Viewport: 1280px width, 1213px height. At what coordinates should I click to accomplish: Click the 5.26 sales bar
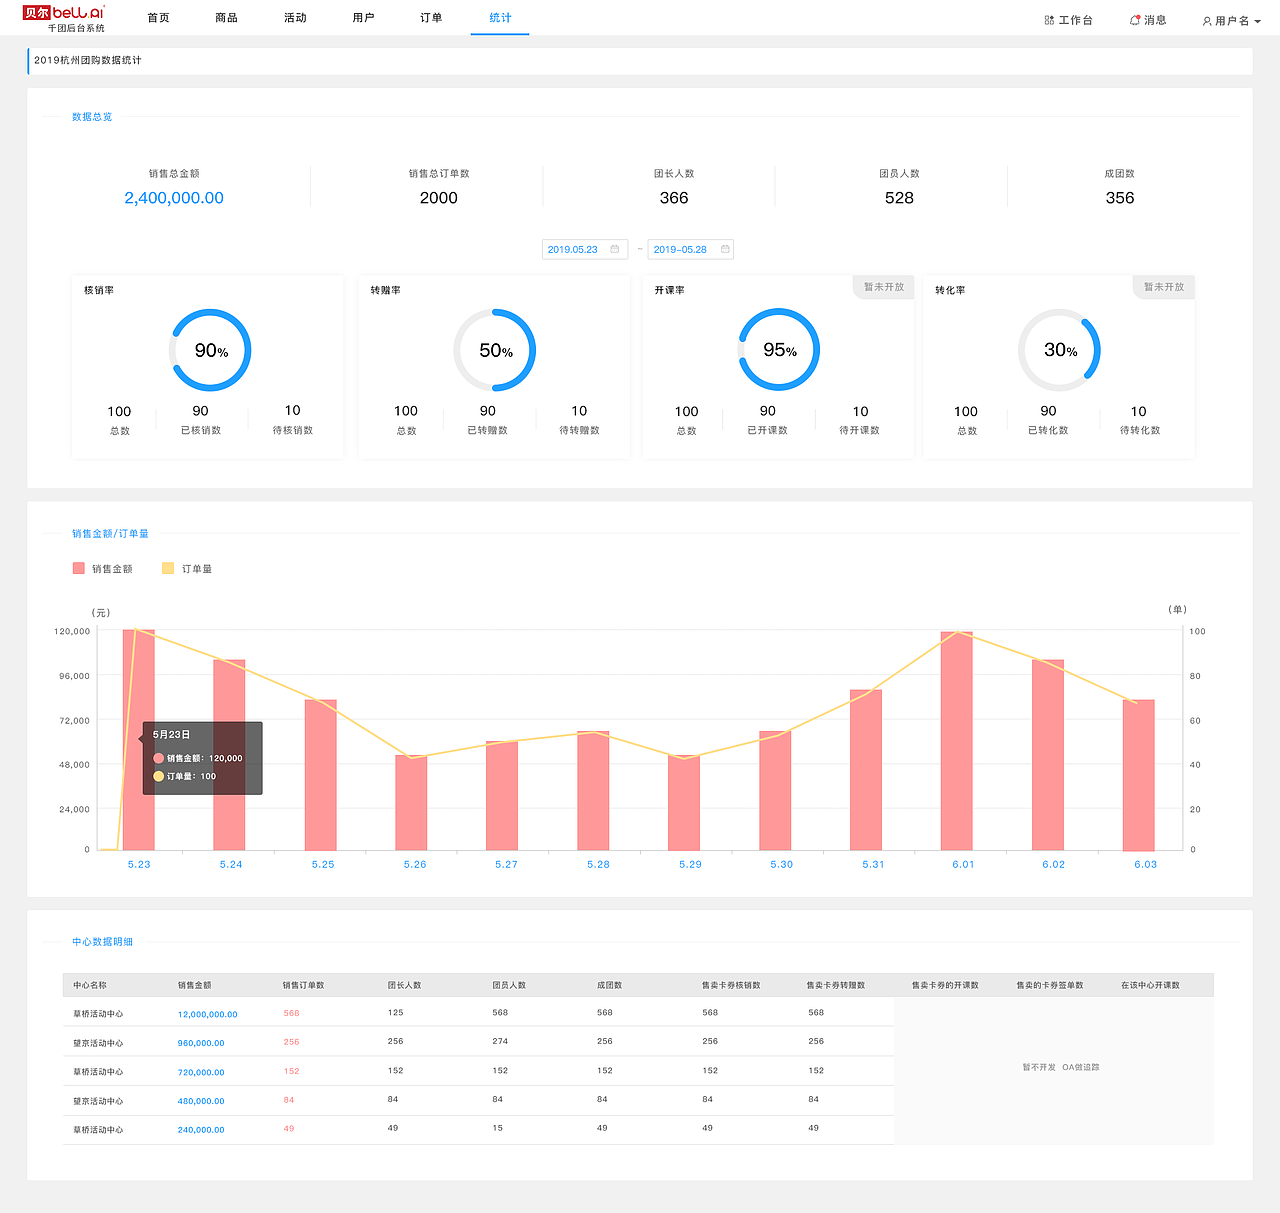(411, 802)
